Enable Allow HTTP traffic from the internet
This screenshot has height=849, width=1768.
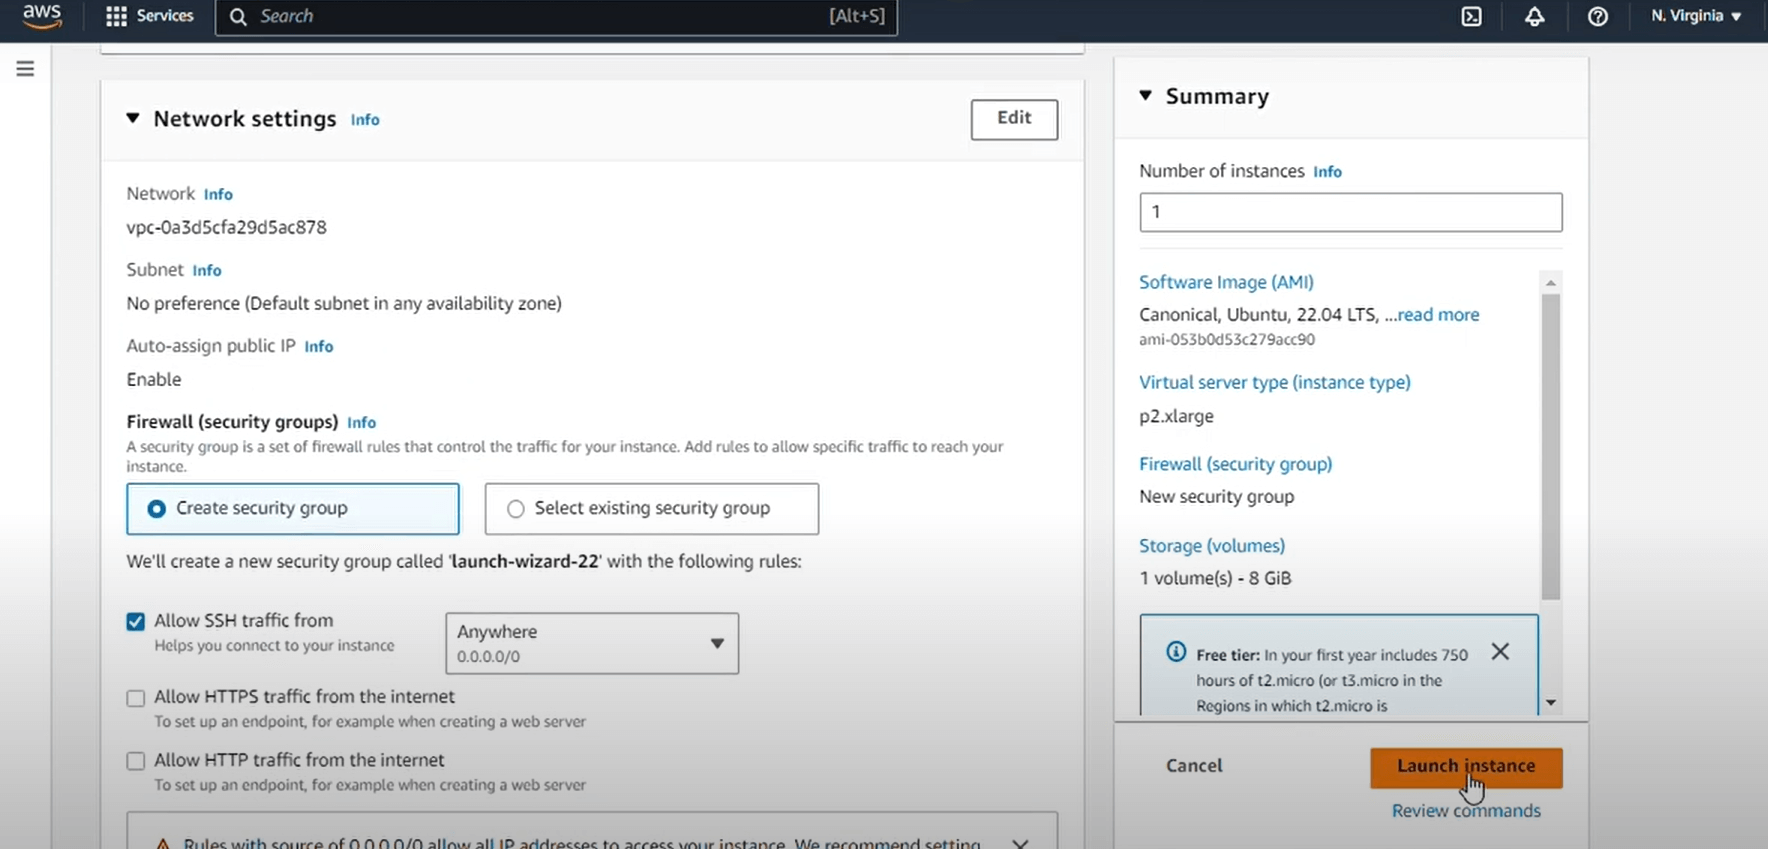pyautogui.click(x=136, y=761)
